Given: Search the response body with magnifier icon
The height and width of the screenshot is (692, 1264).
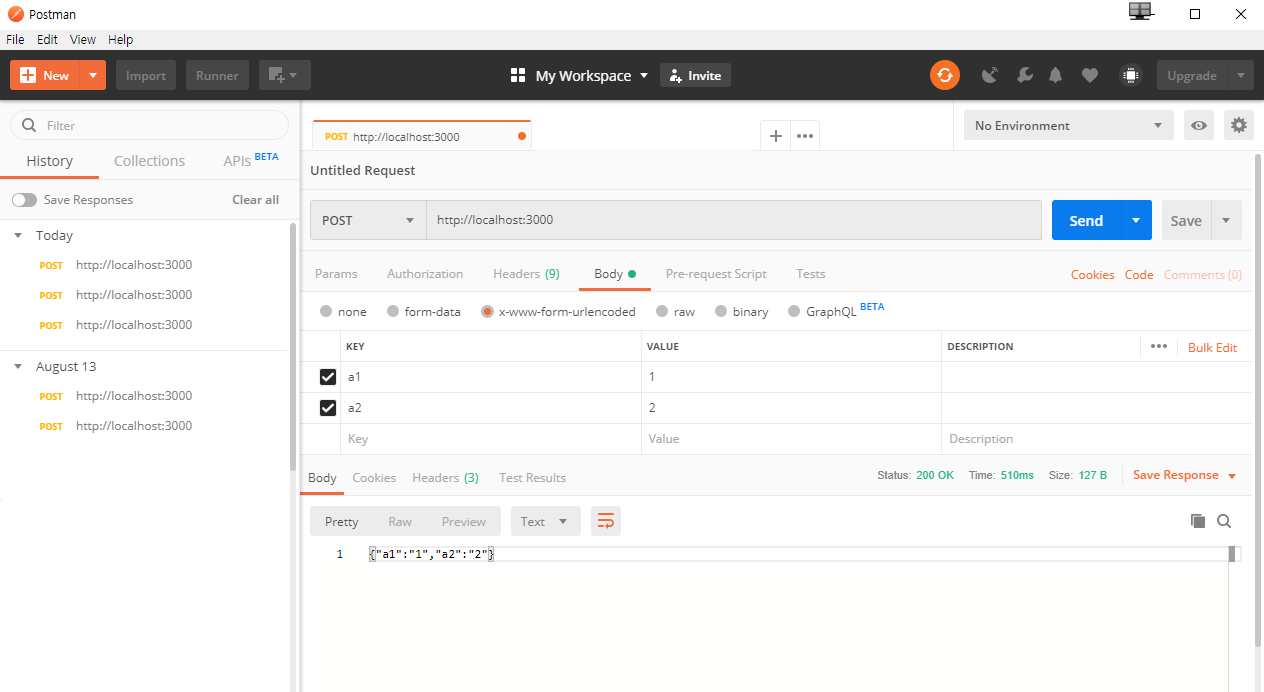Looking at the screenshot, I should tap(1224, 521).
